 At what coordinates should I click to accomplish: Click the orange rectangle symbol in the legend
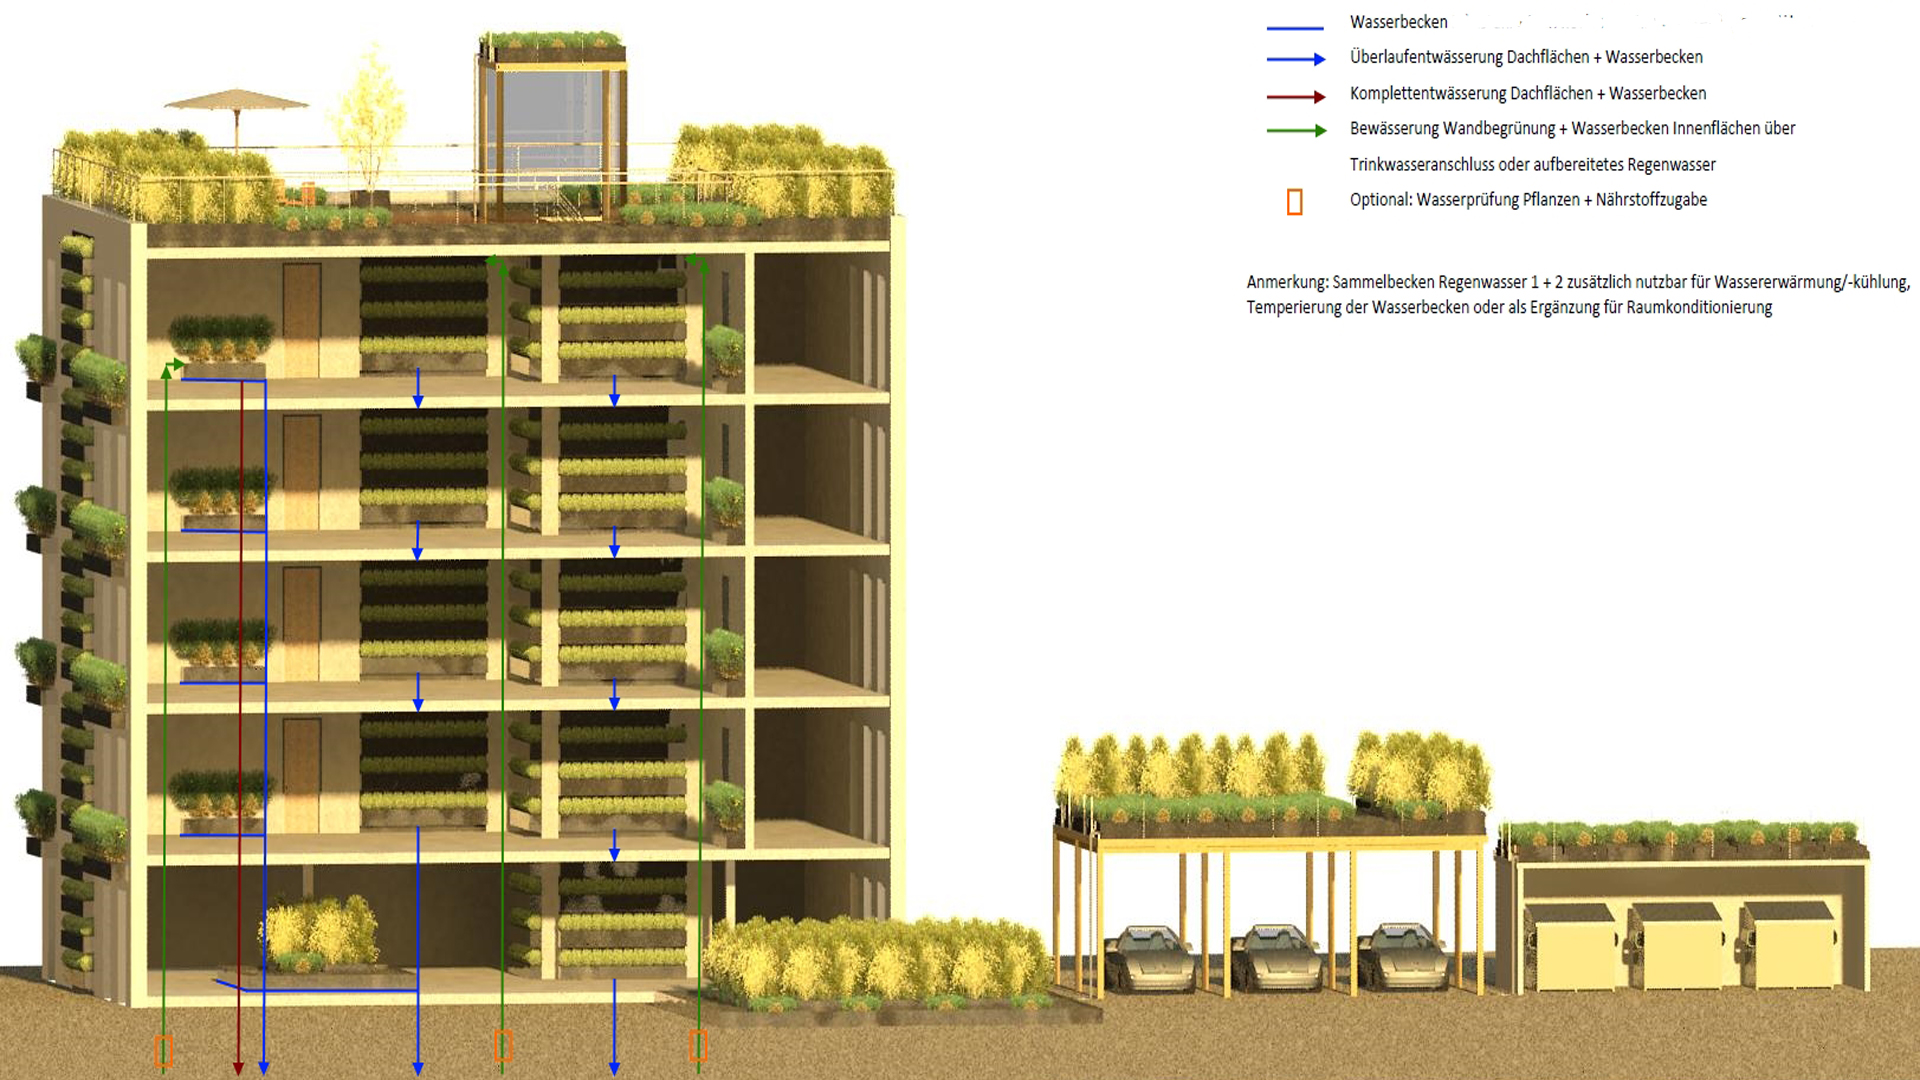[x=1294, y=202]
